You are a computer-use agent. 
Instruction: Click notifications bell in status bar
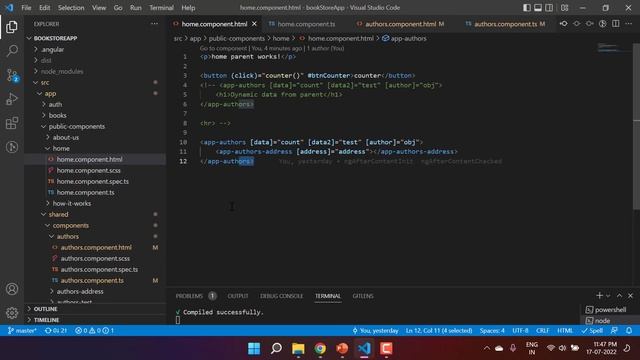[x=629, y=330]
